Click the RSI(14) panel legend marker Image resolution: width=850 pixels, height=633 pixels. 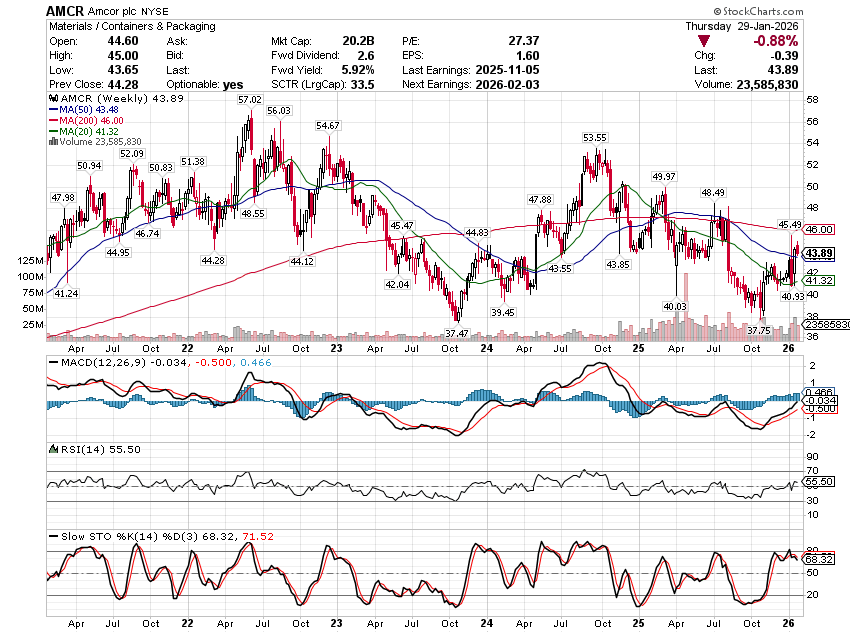click(x=52, y=451)
